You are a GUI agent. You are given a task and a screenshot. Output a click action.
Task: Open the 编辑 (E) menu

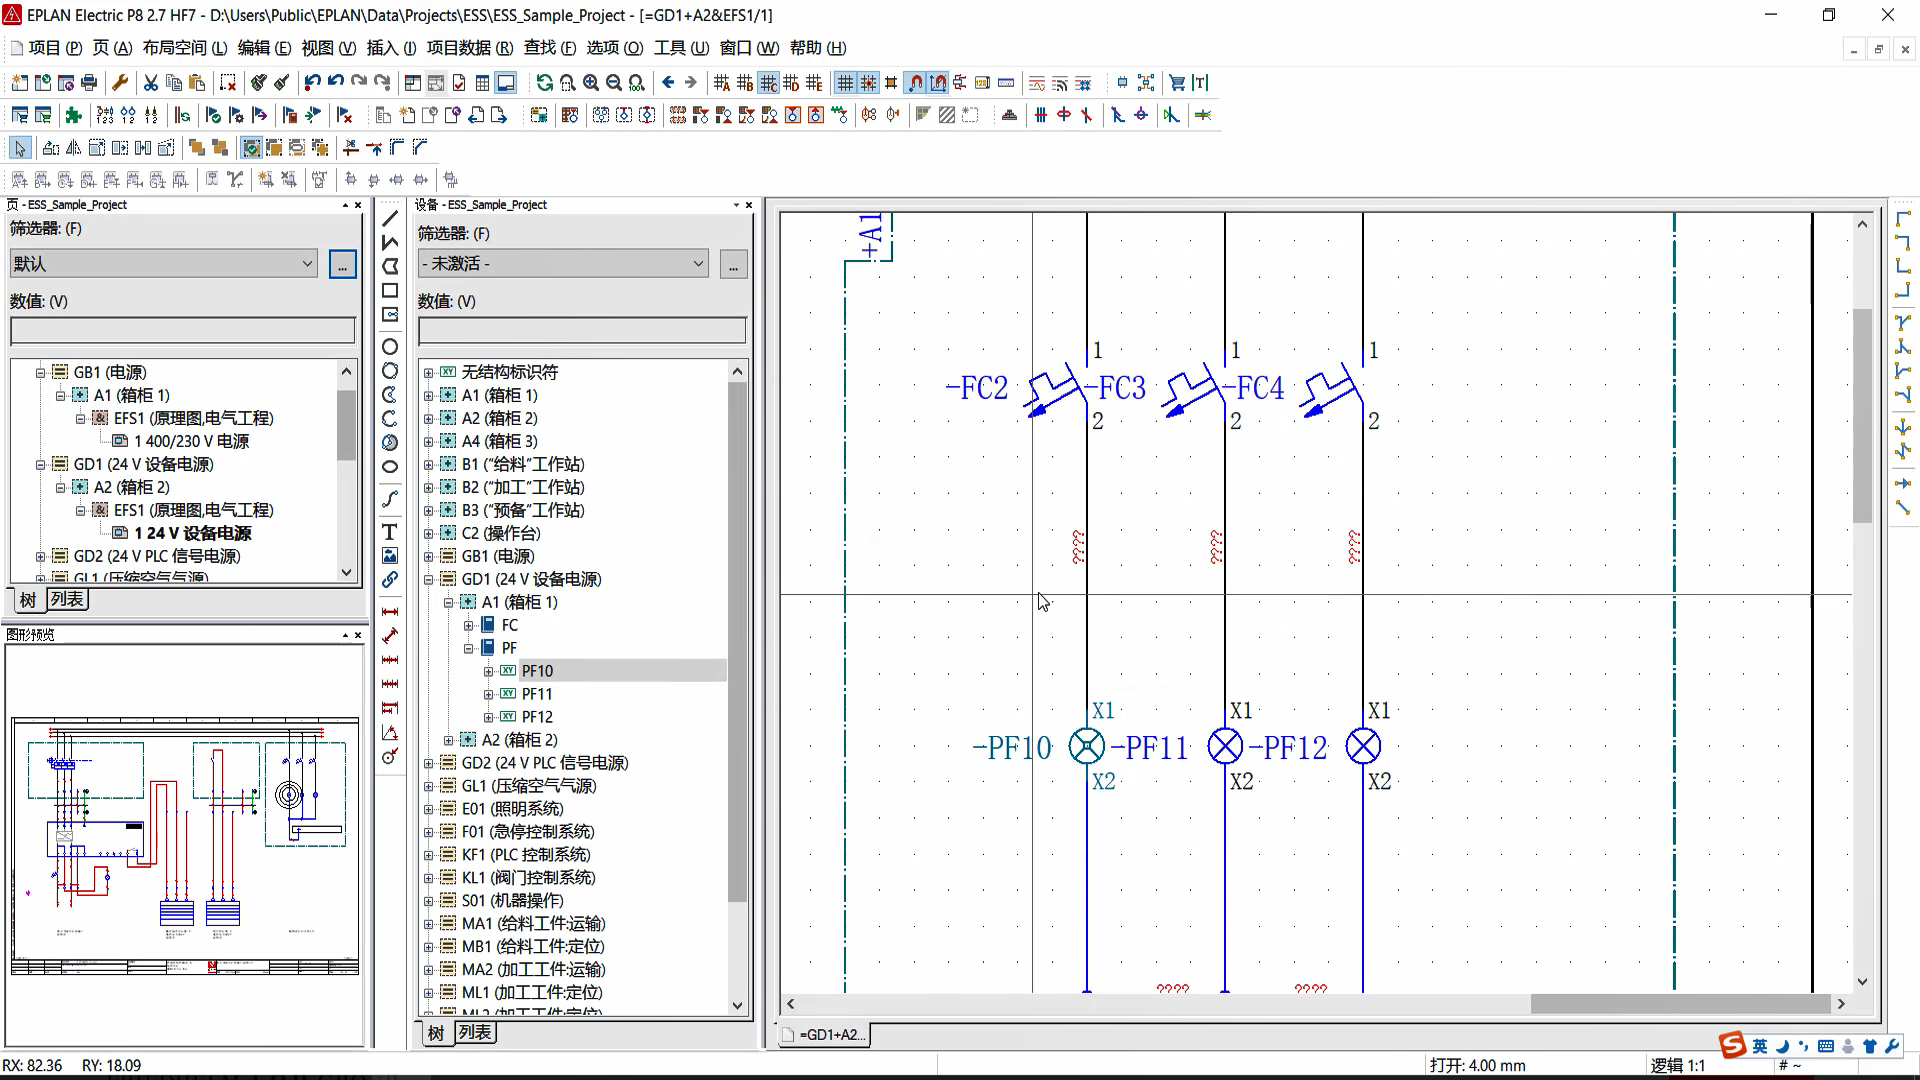coord(264,48)
